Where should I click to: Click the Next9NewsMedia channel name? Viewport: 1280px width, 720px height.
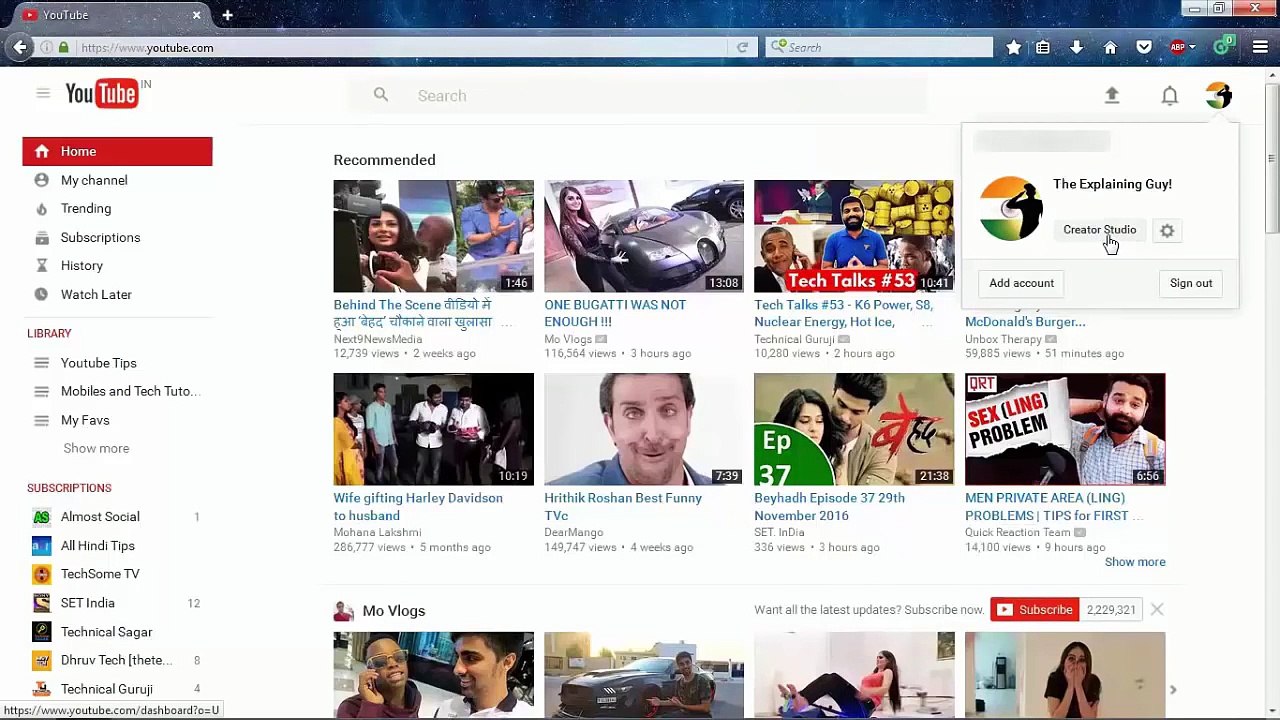coord(378,339)
